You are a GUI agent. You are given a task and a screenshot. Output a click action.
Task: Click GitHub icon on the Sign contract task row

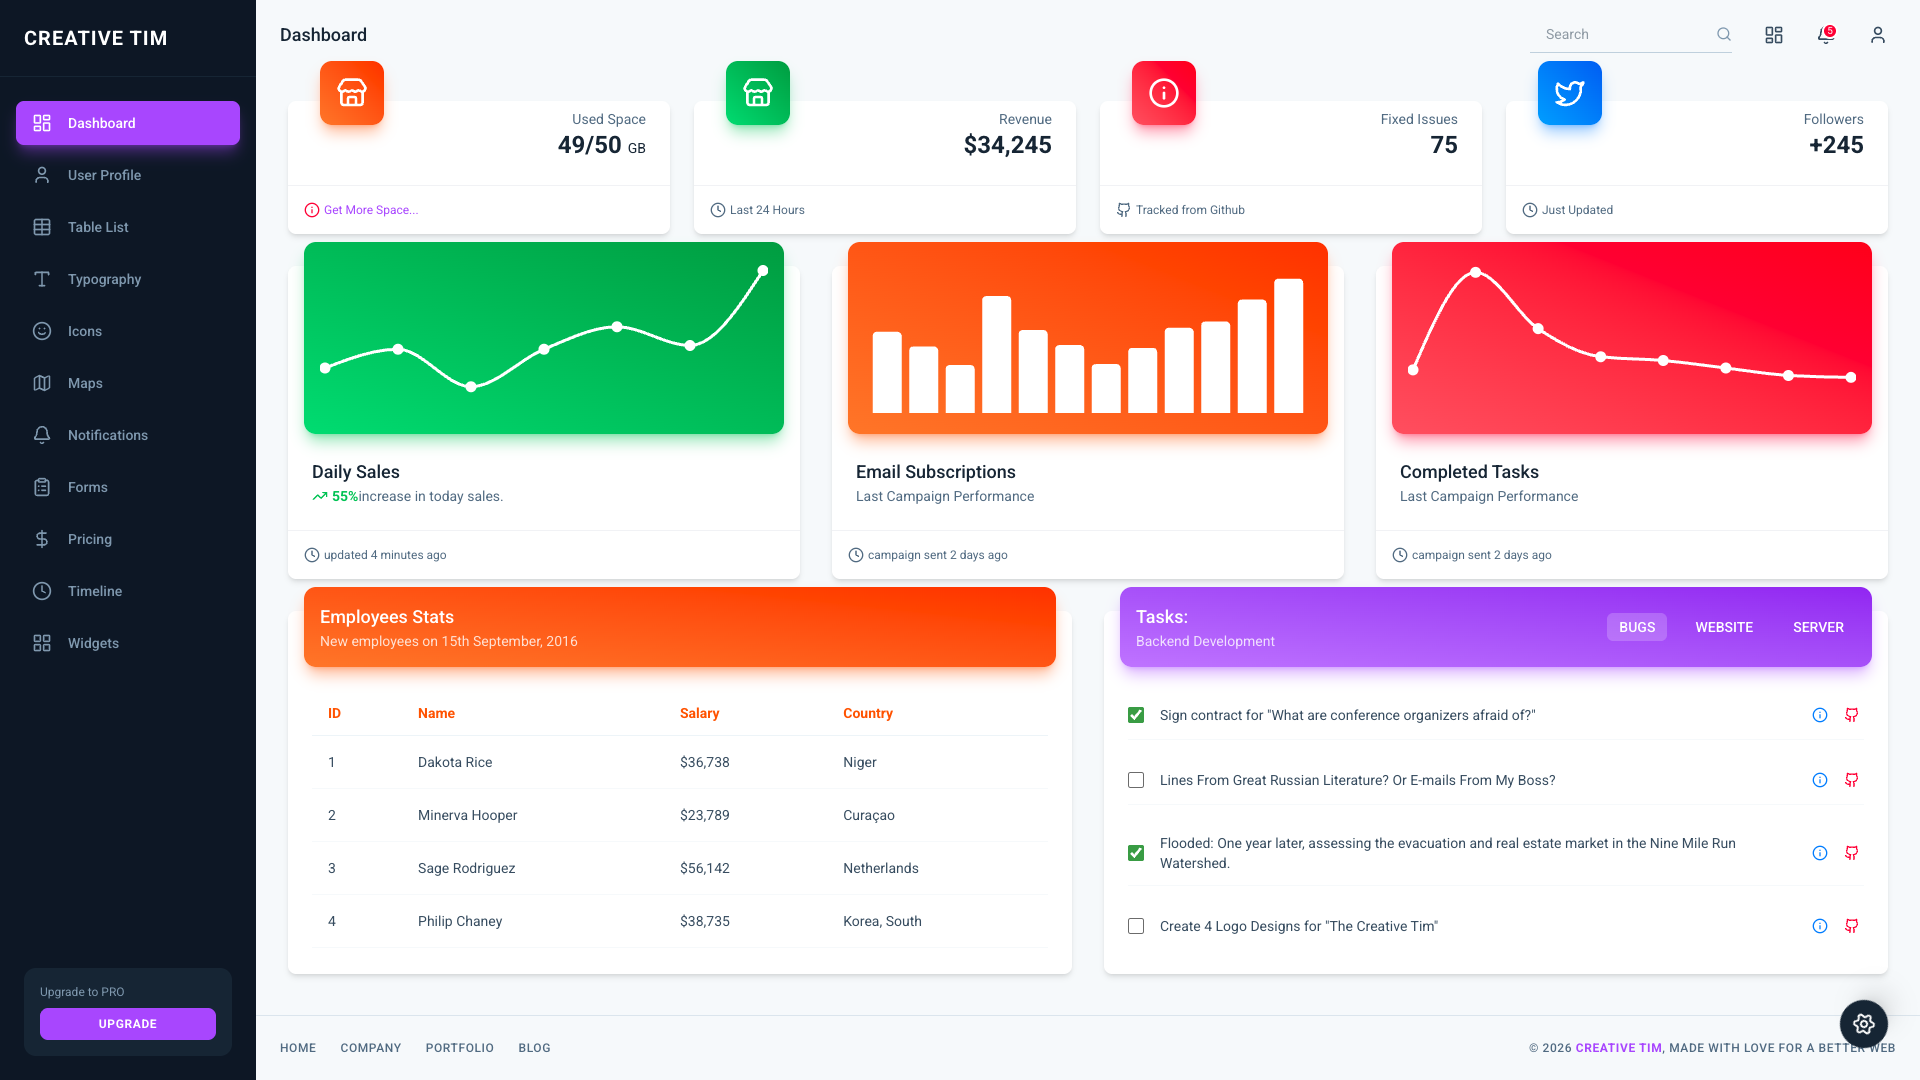1851,715
